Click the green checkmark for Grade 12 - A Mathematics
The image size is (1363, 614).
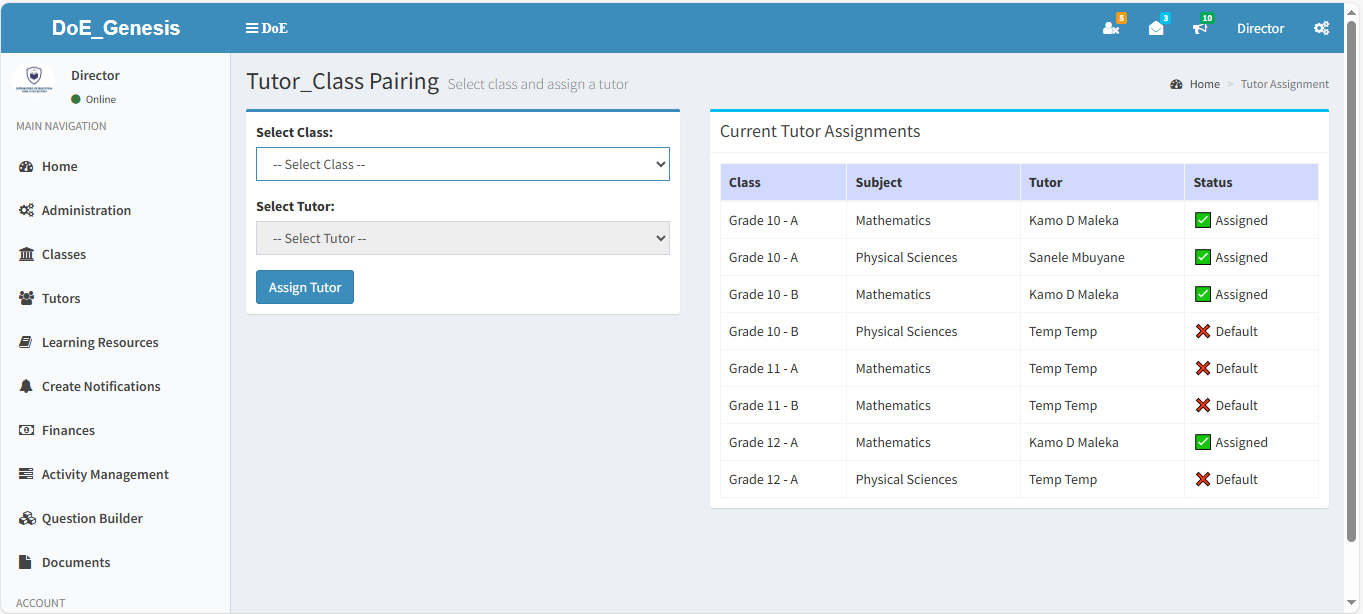[1203, 442]
